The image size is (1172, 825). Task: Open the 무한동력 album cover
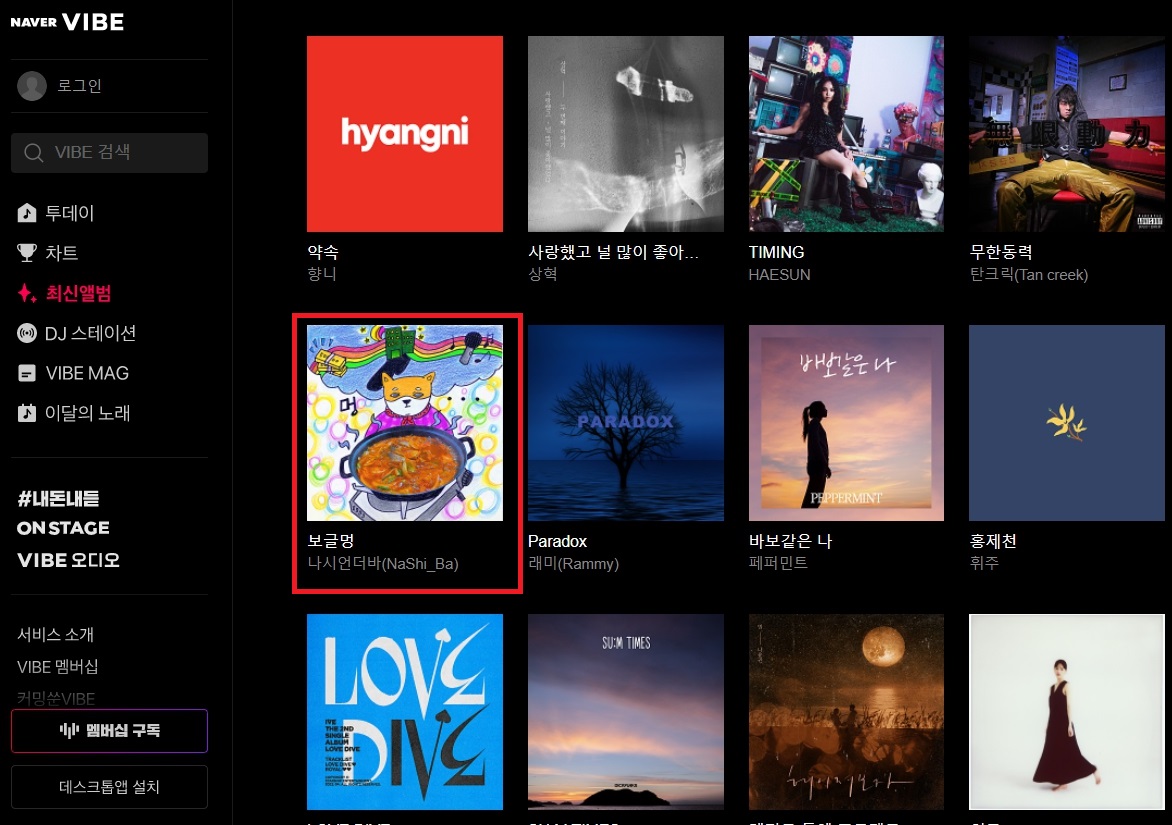tap(1067, 134)
